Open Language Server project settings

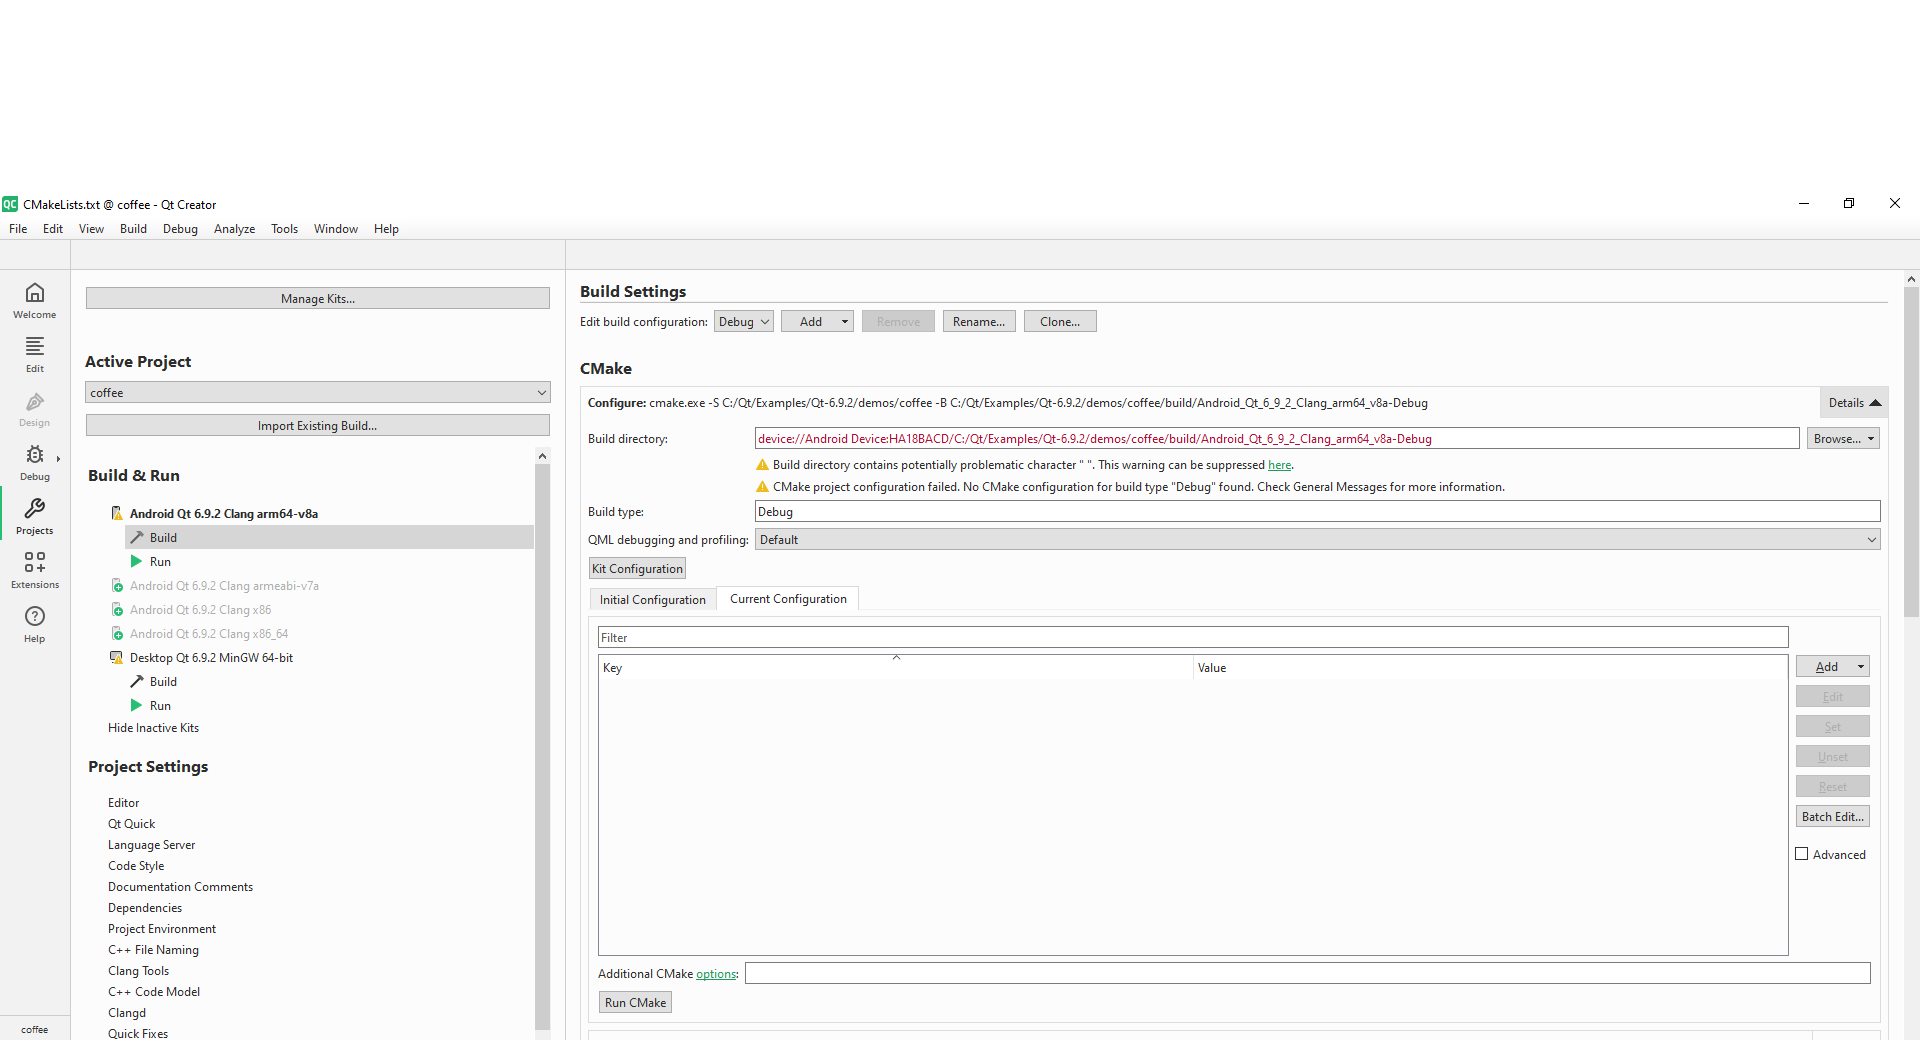(x=152, y=845)
